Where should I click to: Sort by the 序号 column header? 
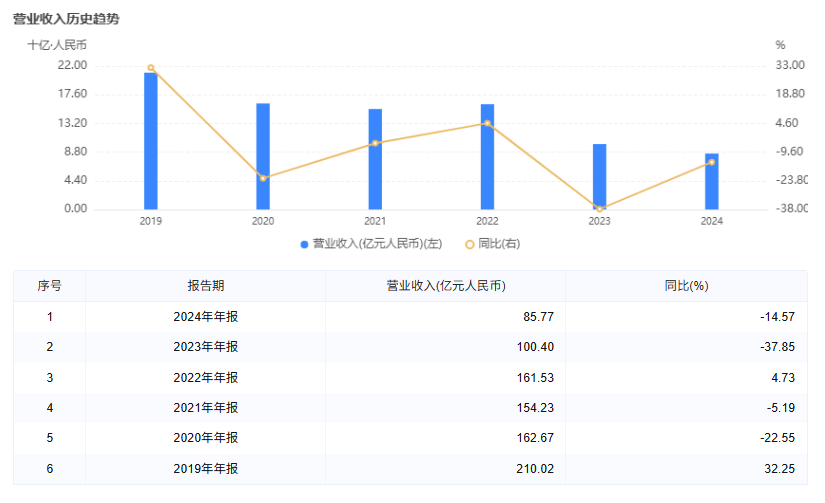49,286
